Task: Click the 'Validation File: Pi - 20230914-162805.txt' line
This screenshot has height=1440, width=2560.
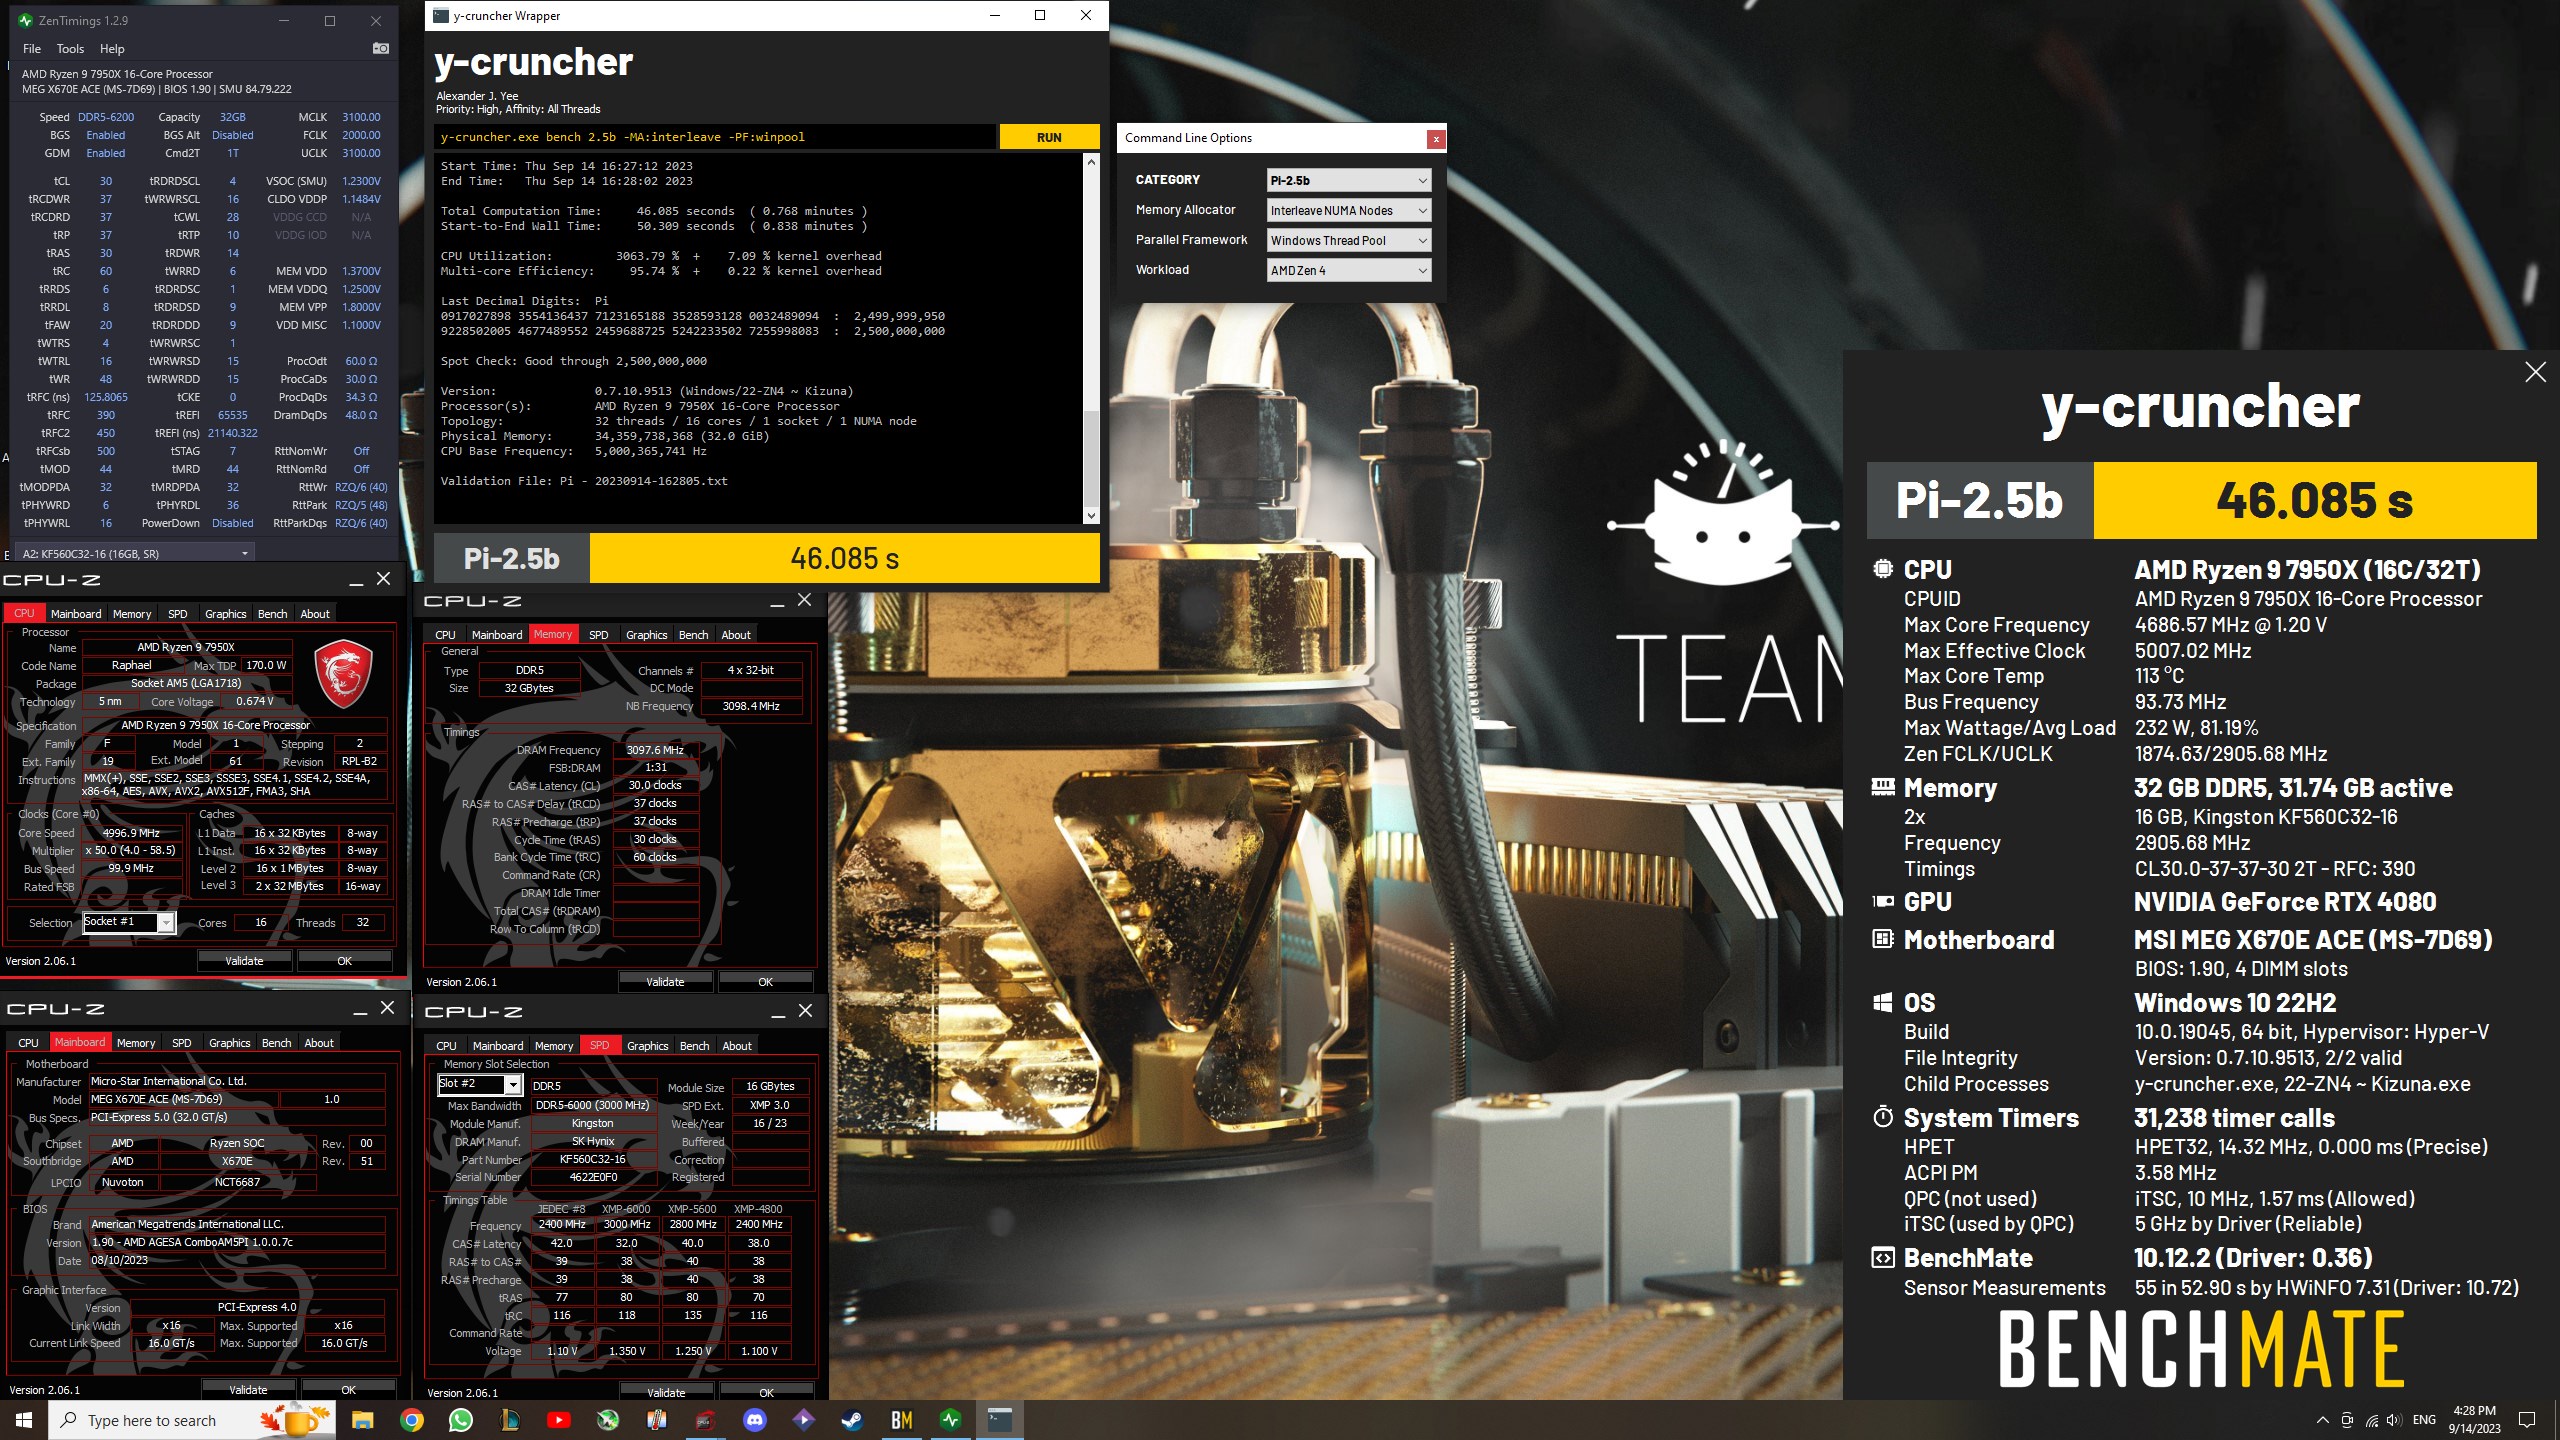Action: 584,481
